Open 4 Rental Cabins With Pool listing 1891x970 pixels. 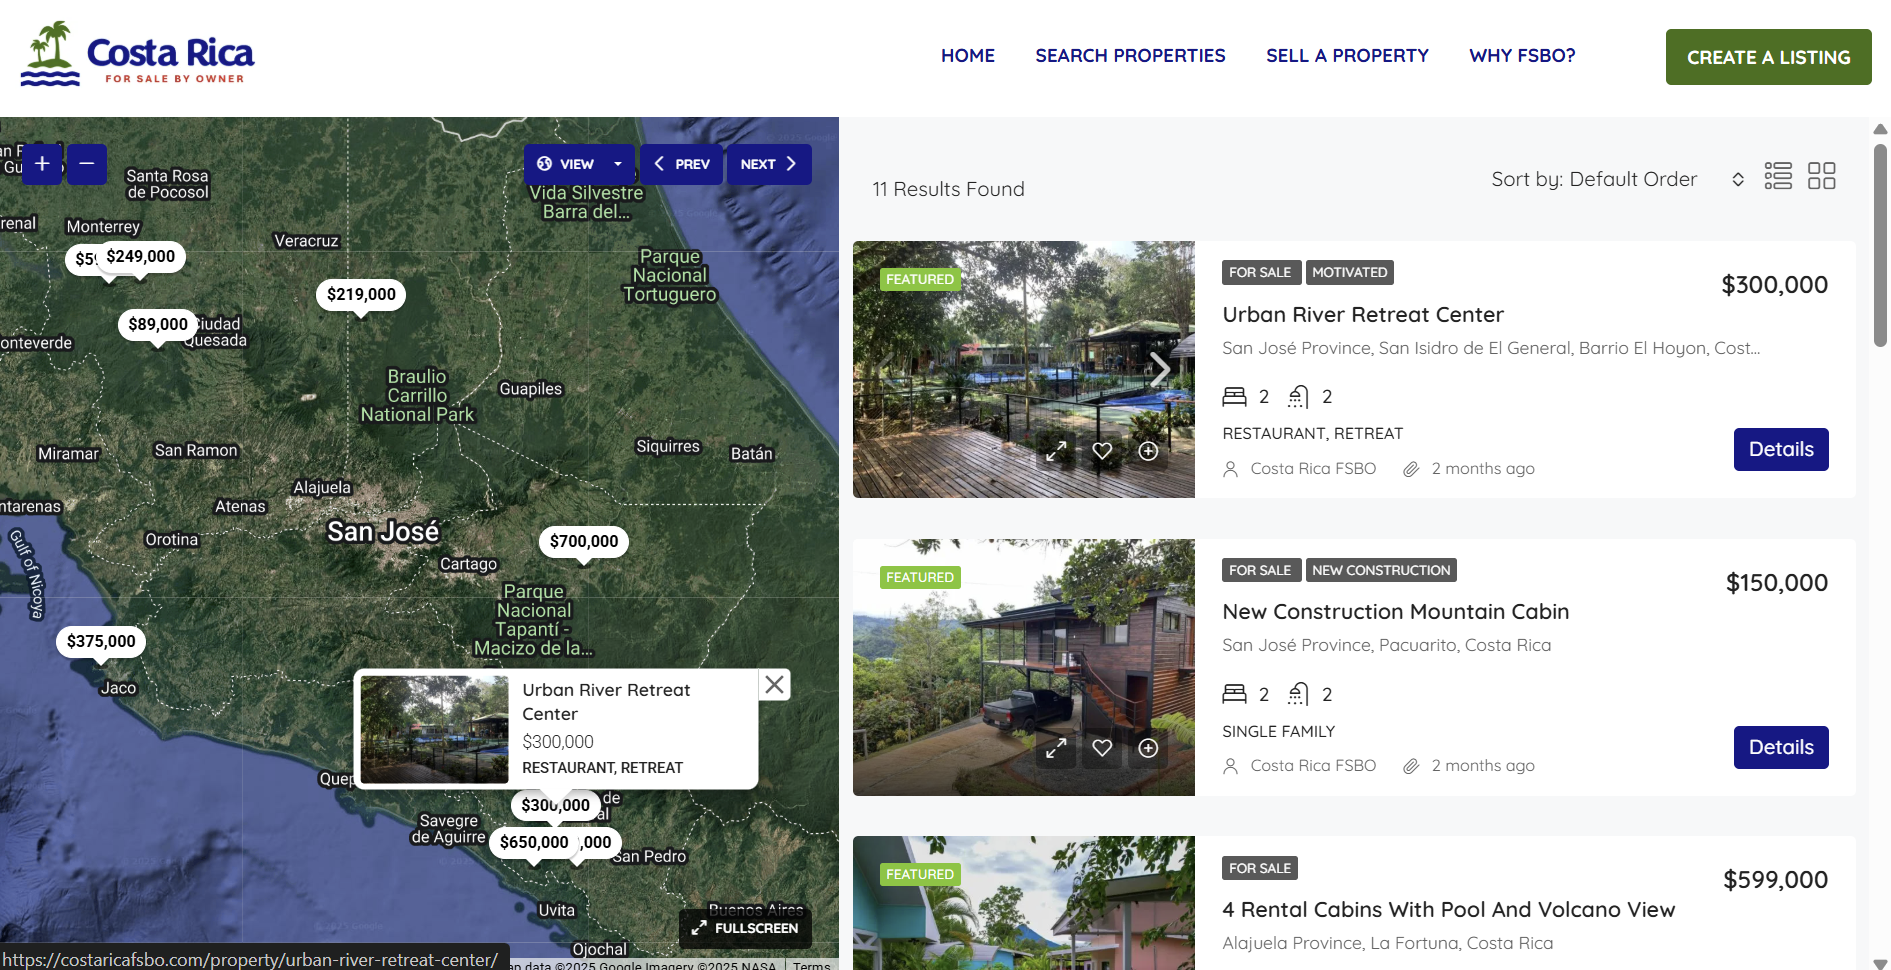(1448, 909)
